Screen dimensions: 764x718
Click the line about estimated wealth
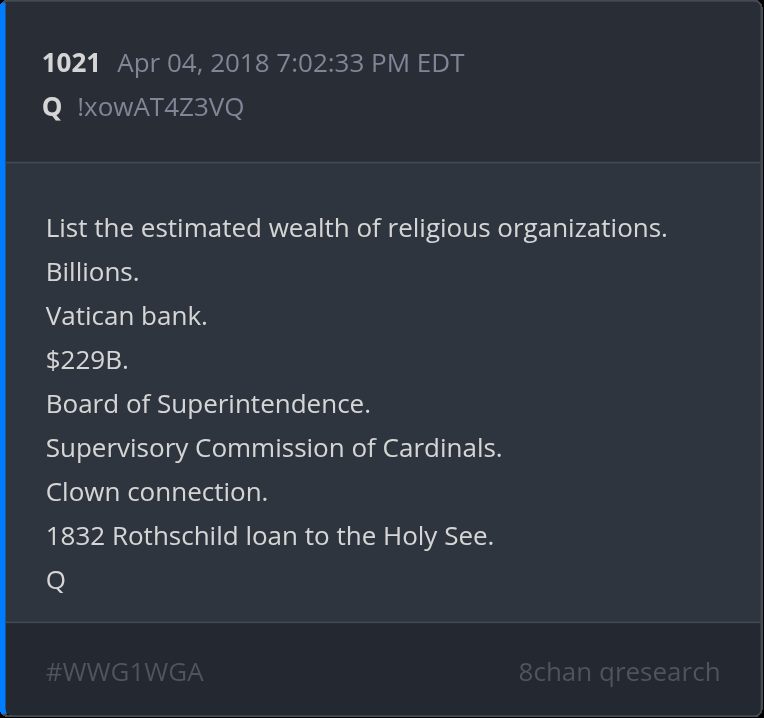coord(356,228)
